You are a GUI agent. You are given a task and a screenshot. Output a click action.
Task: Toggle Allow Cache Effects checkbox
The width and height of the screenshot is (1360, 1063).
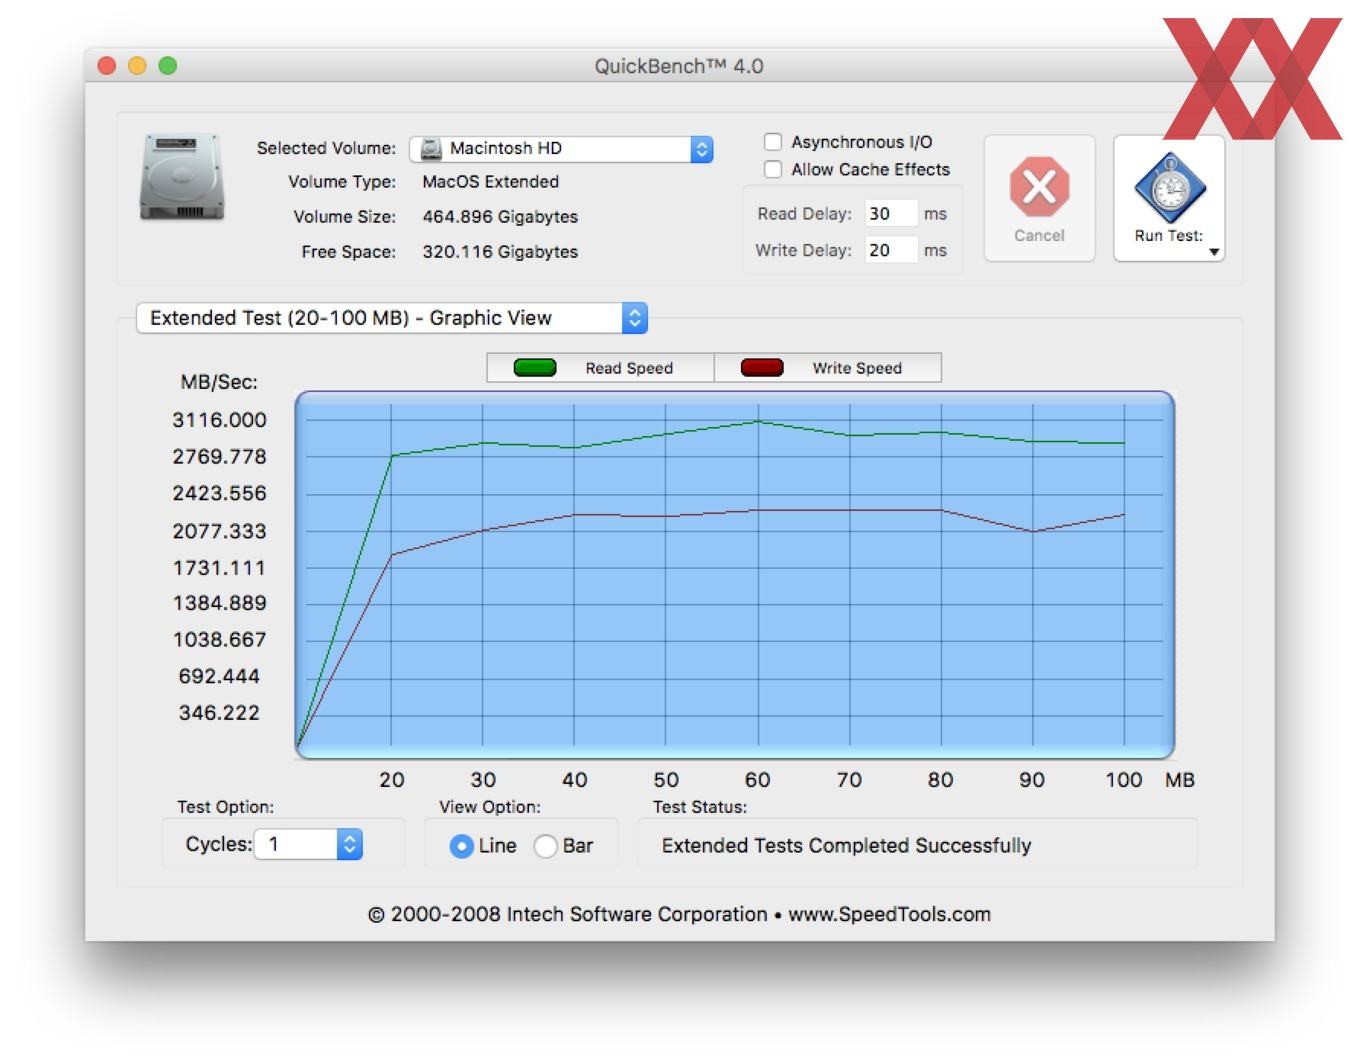pos(773,169)
